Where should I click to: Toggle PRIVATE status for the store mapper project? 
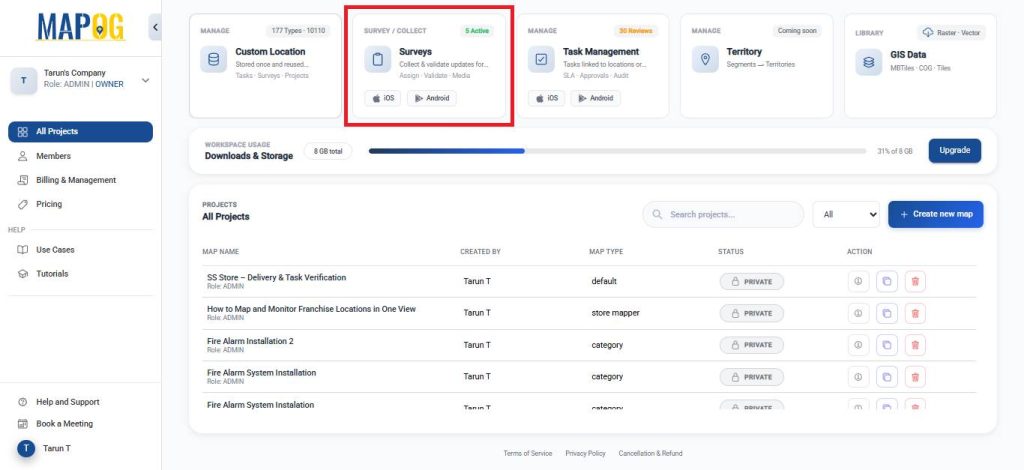point(751,313)
